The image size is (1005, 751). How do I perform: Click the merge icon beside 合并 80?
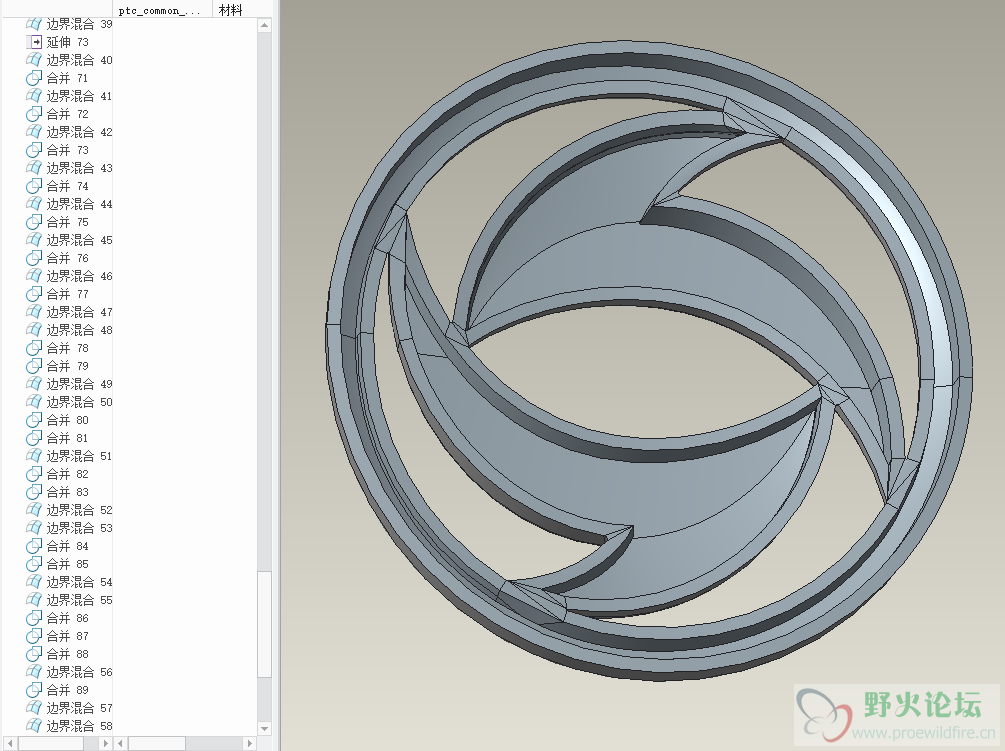click(34, 420)
